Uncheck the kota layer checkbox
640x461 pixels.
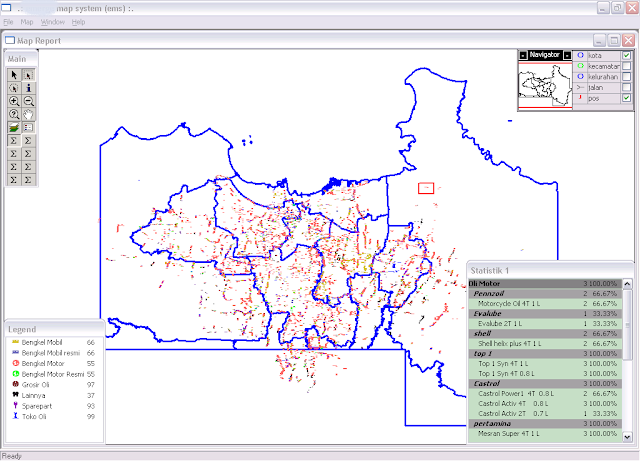626,55
